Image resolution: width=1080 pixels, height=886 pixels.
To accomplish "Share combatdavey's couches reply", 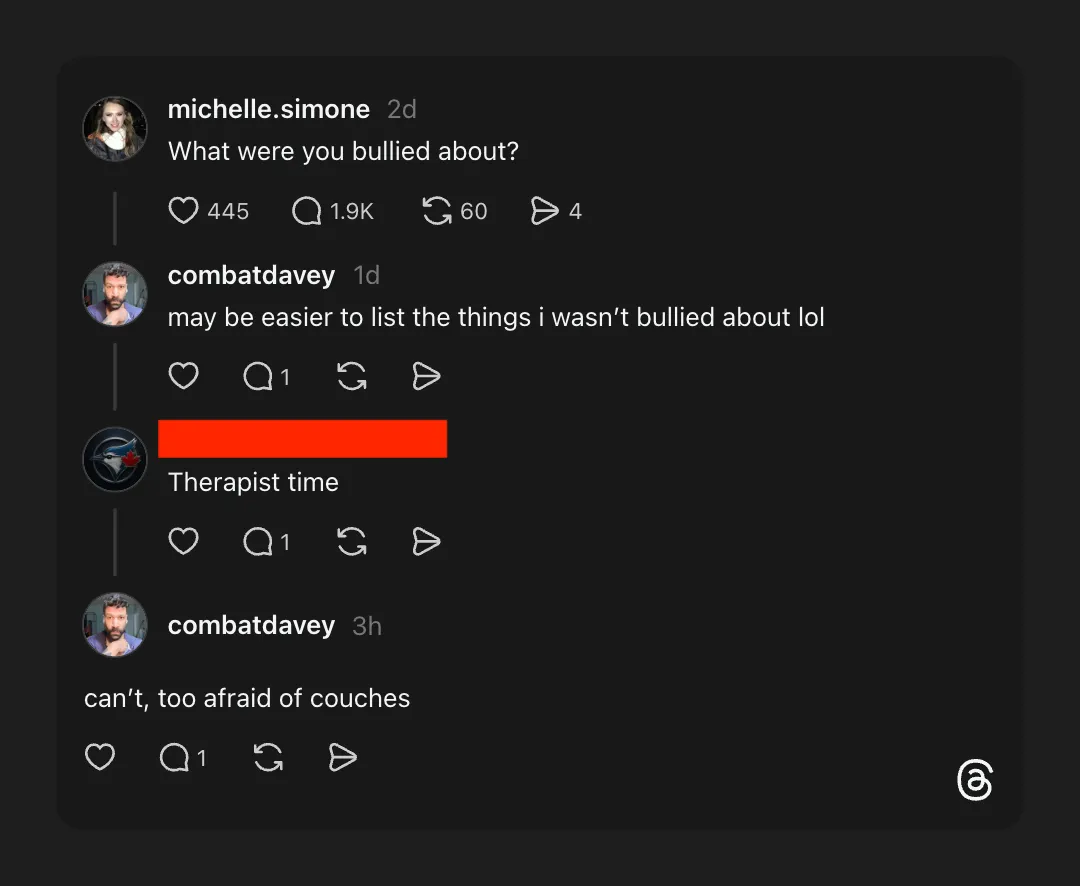I will click(341, 757).
